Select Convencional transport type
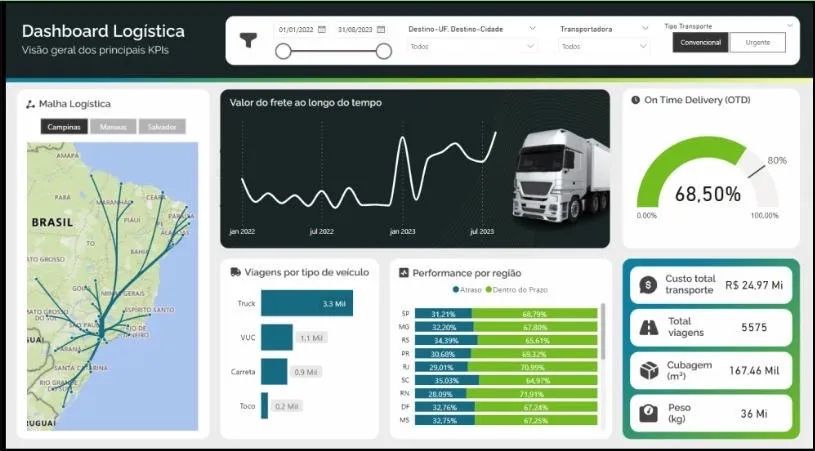Image resolution: width=815 pixels, height=451 pixels. 701,43
